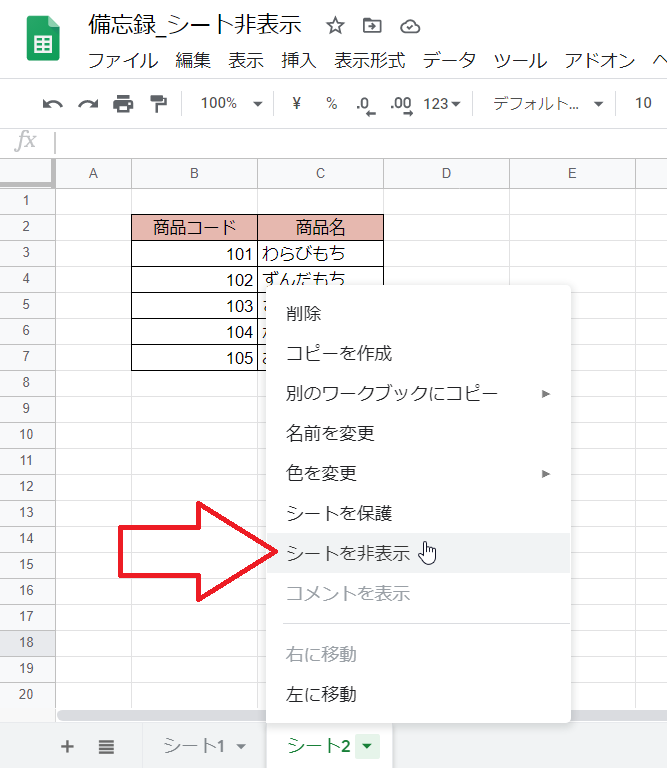Click the select-all corner box
Image resolution: width=667 pixels, height=768 pixels.
(27, 173)
